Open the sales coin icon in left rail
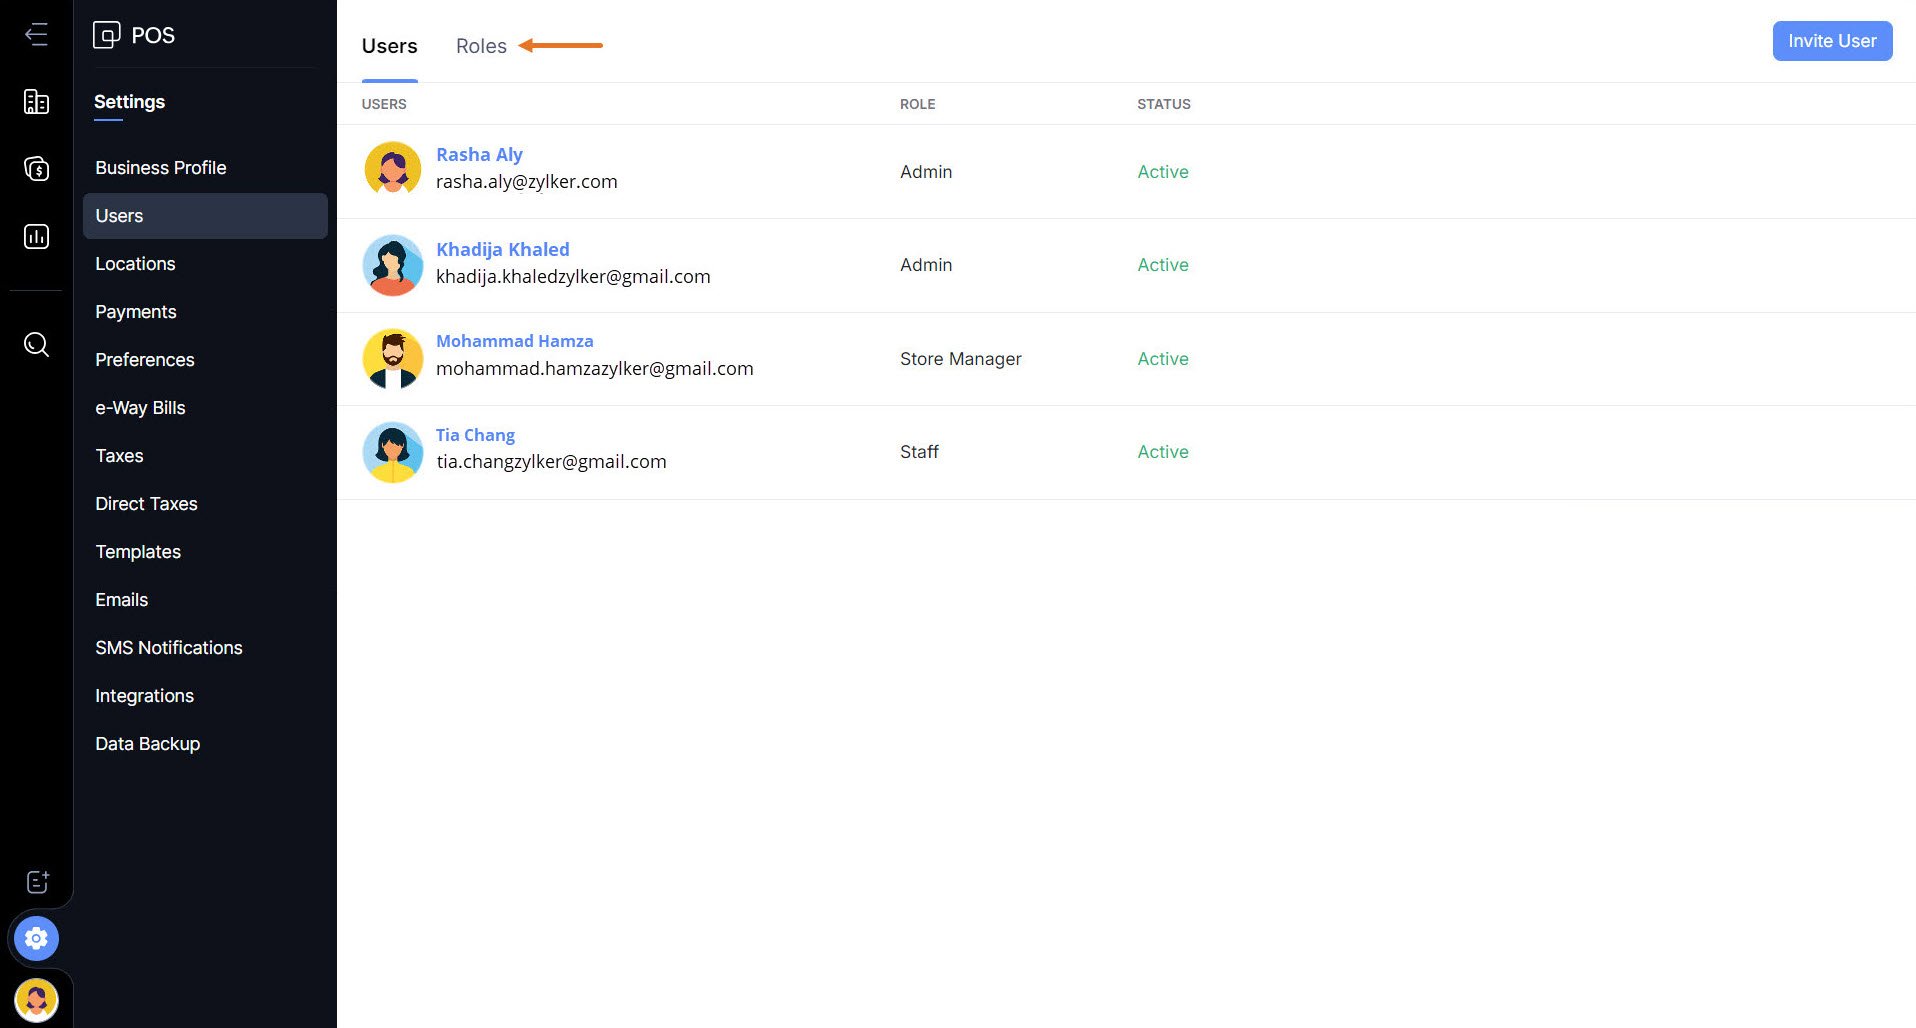 36,169
